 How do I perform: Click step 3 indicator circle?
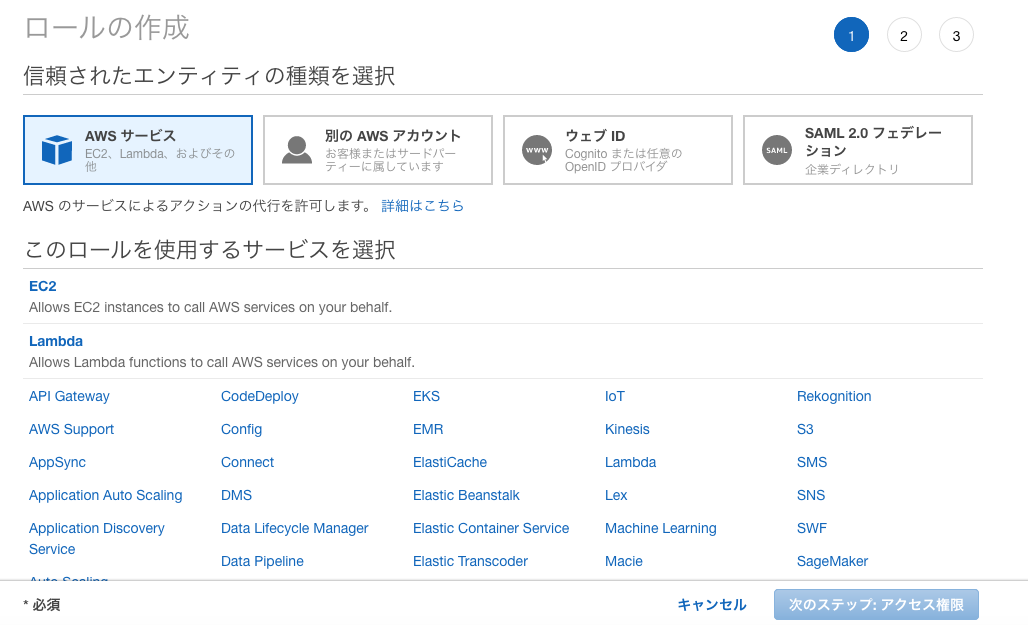[x=956, y=34]
